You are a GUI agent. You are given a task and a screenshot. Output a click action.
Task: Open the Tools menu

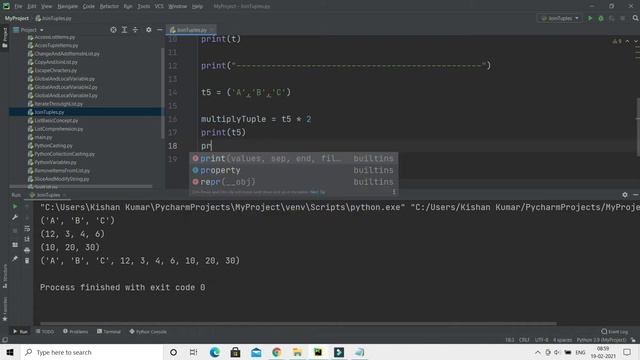(x=143, y=7)
